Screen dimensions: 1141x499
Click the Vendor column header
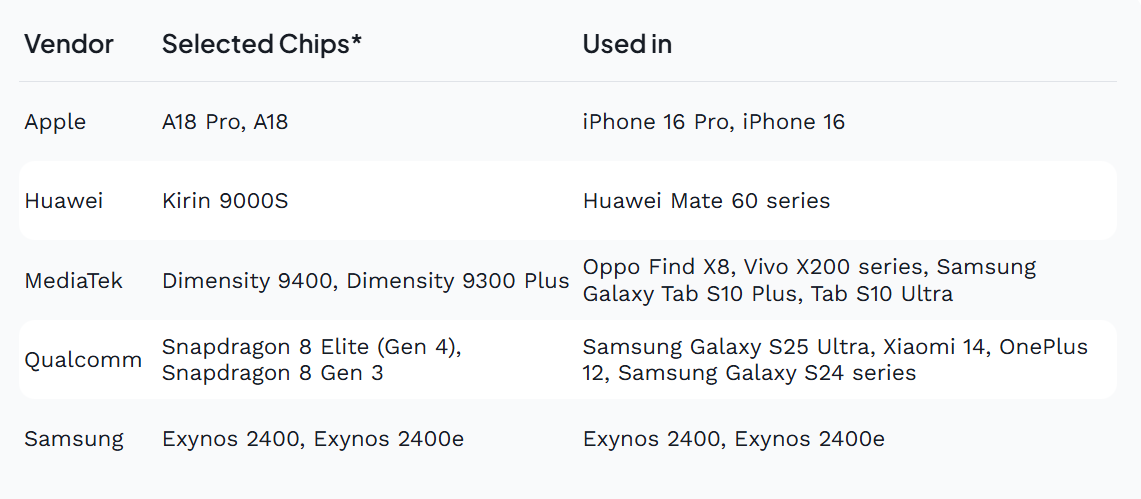coord(68,44)
